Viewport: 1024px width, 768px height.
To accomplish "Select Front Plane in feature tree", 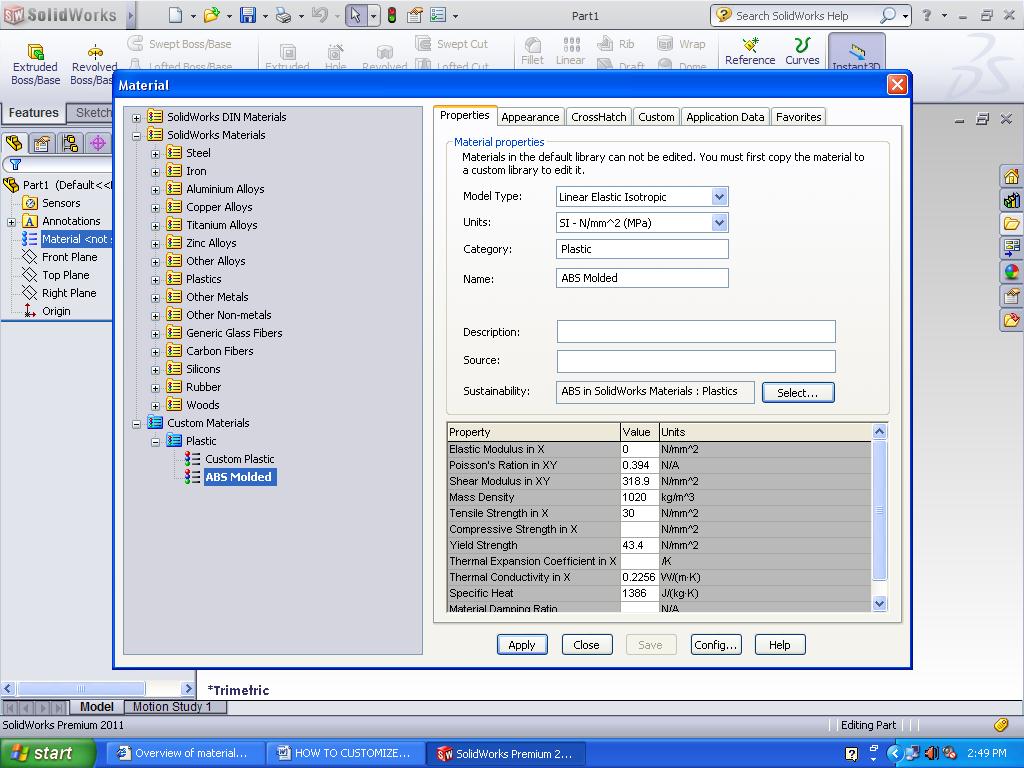I will coord(69,257).
